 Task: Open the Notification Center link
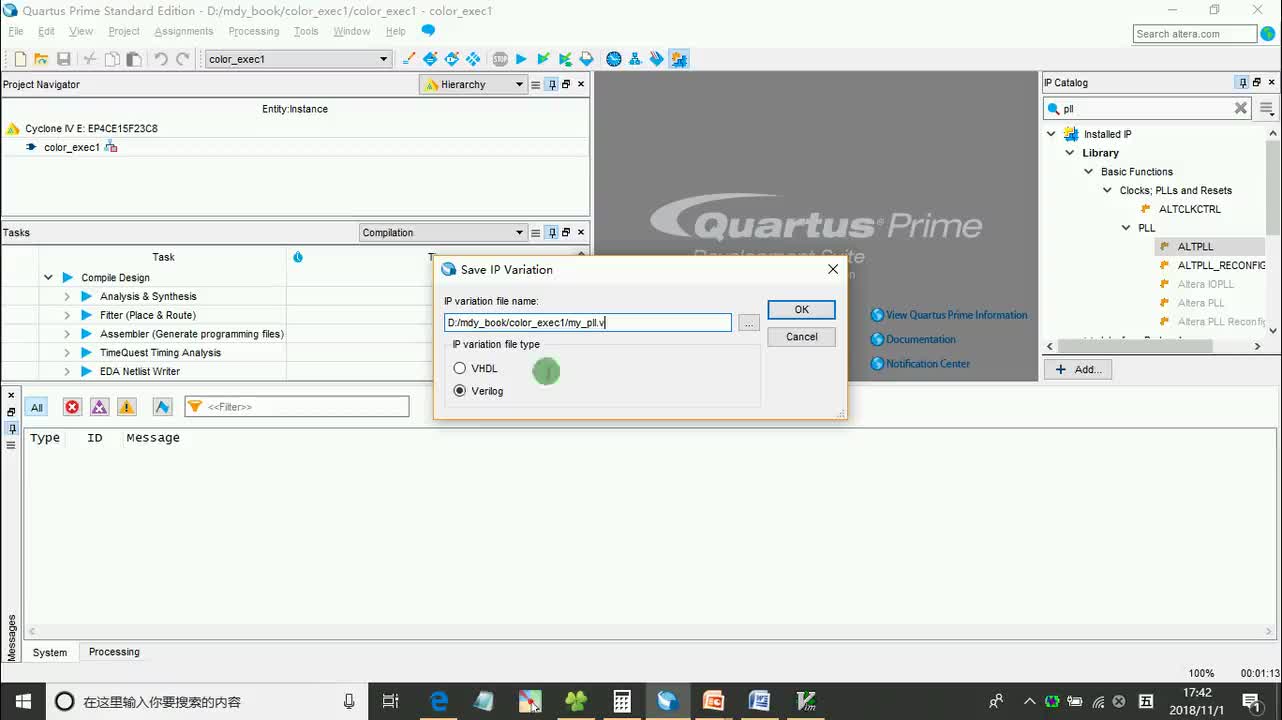927,364
